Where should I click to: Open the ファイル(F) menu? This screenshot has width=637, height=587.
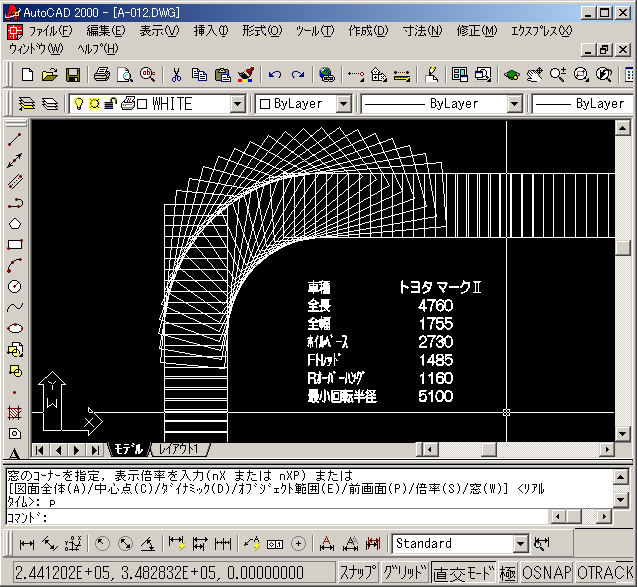pos(50,31)
